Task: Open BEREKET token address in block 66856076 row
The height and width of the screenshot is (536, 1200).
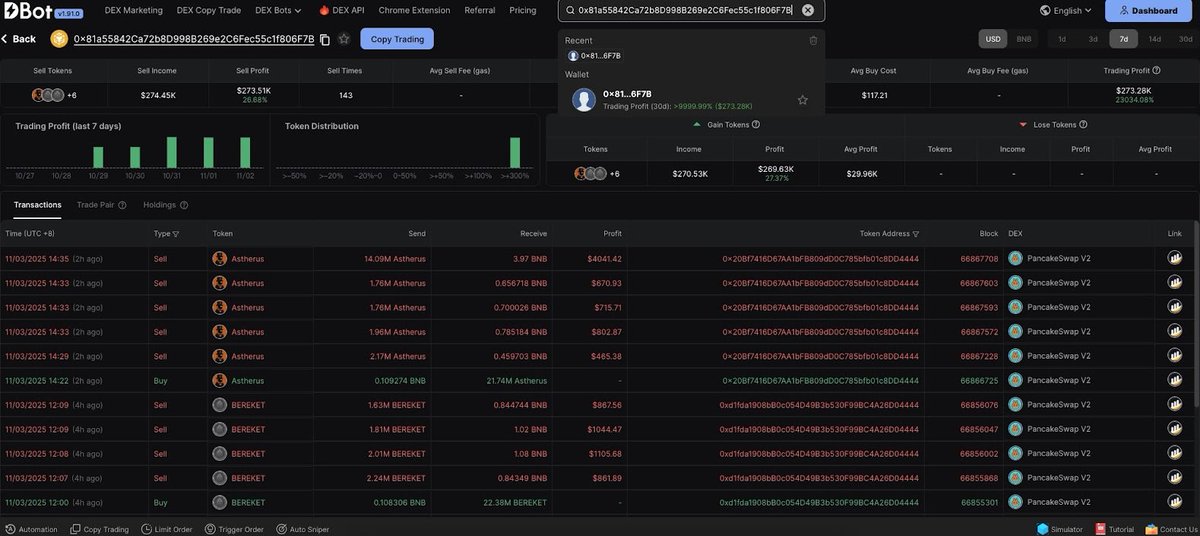Action: click(x=819, y=405)
